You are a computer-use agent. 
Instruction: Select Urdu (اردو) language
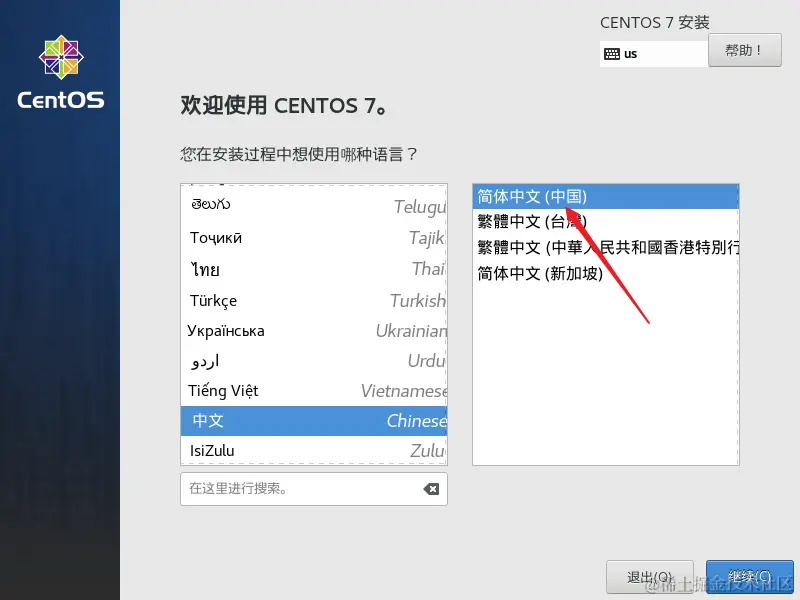[x=314, y=361]
